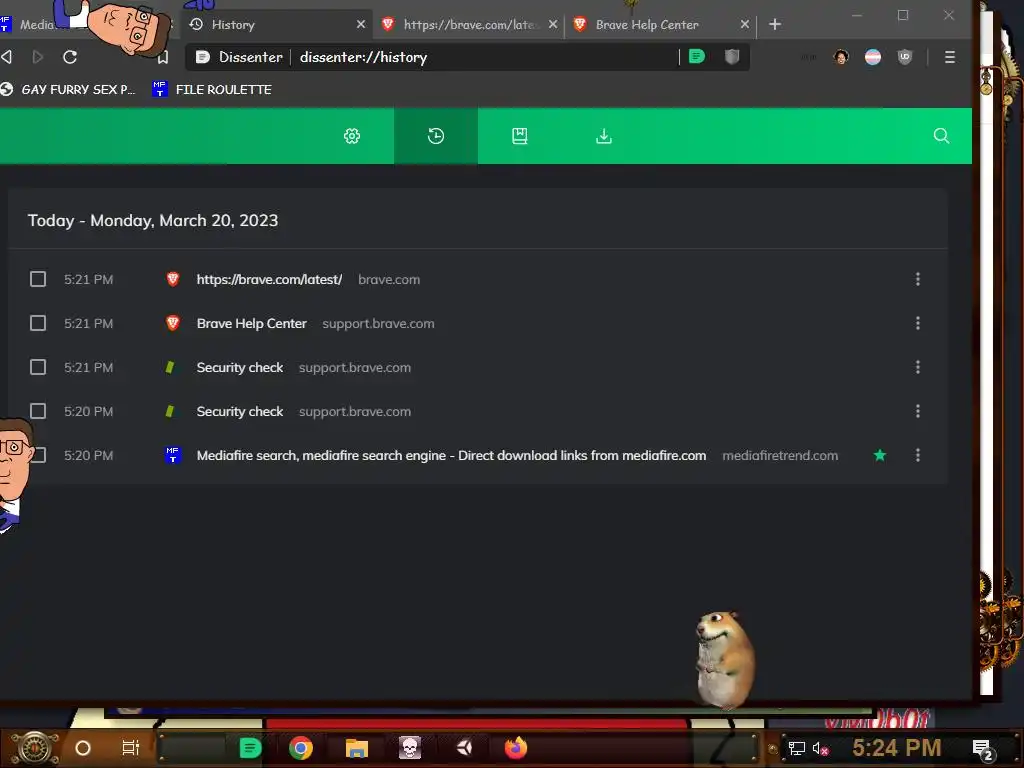
Task: Click the bookmark icon beside the address bar
Action: [x=163, y=57]
